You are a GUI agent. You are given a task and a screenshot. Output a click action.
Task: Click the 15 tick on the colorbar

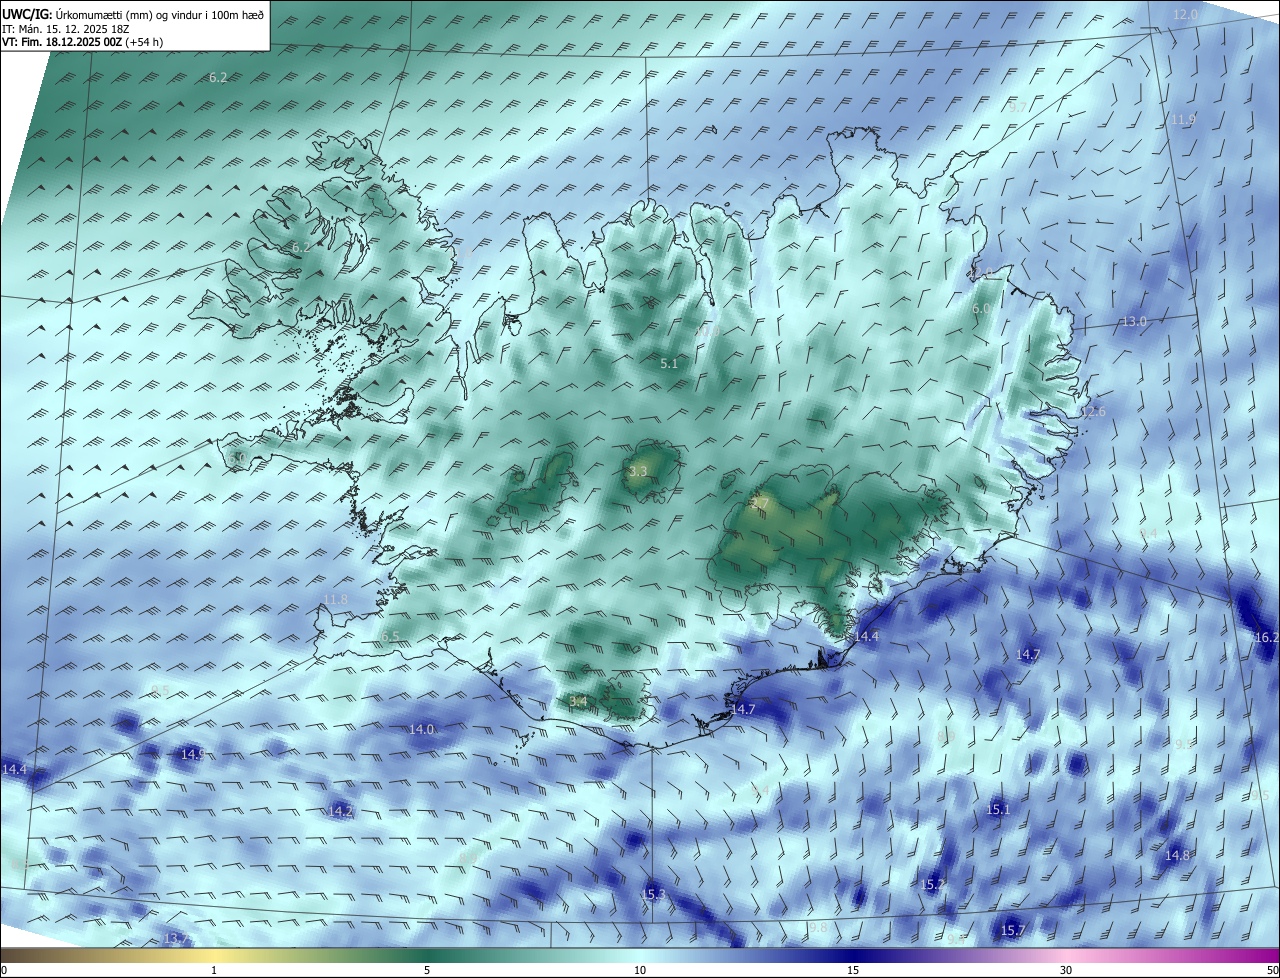click(x=853, y=970)
